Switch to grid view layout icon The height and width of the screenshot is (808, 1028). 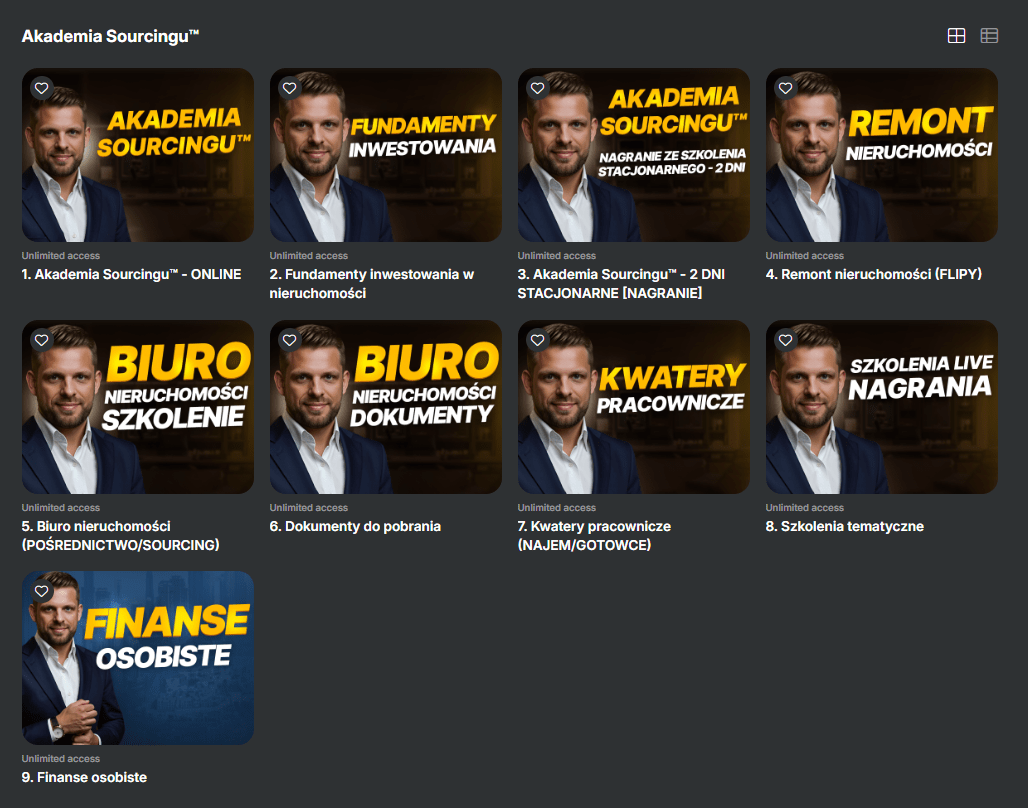[x=957, y=35]
